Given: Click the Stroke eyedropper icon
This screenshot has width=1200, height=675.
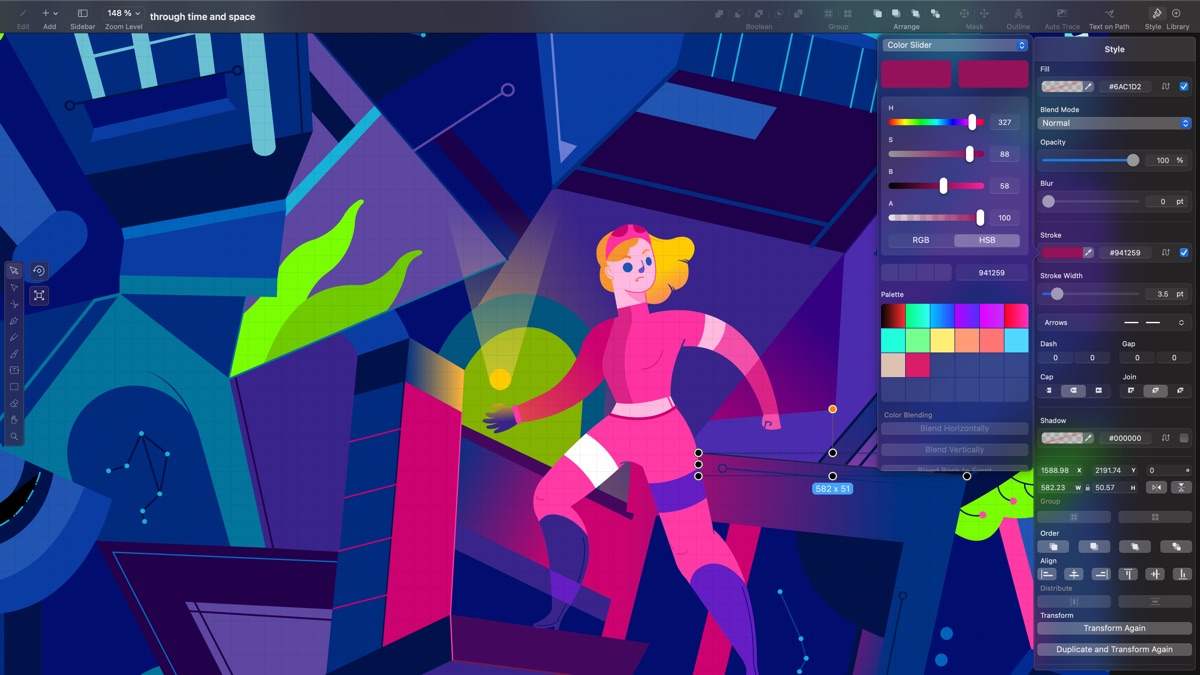Looking at the screenshot, I should point(1089,253).
